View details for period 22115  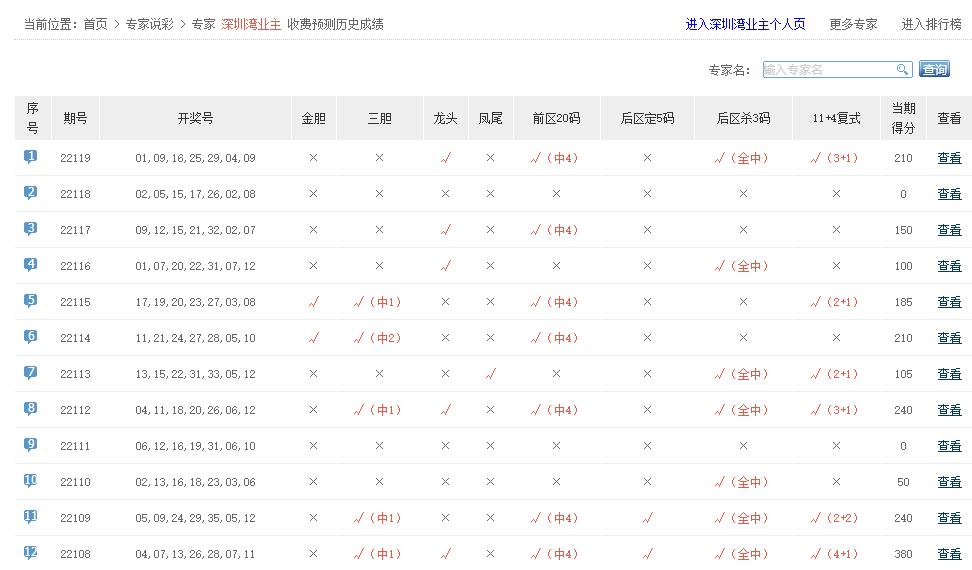pyautogui.click(x=949, y=302)
